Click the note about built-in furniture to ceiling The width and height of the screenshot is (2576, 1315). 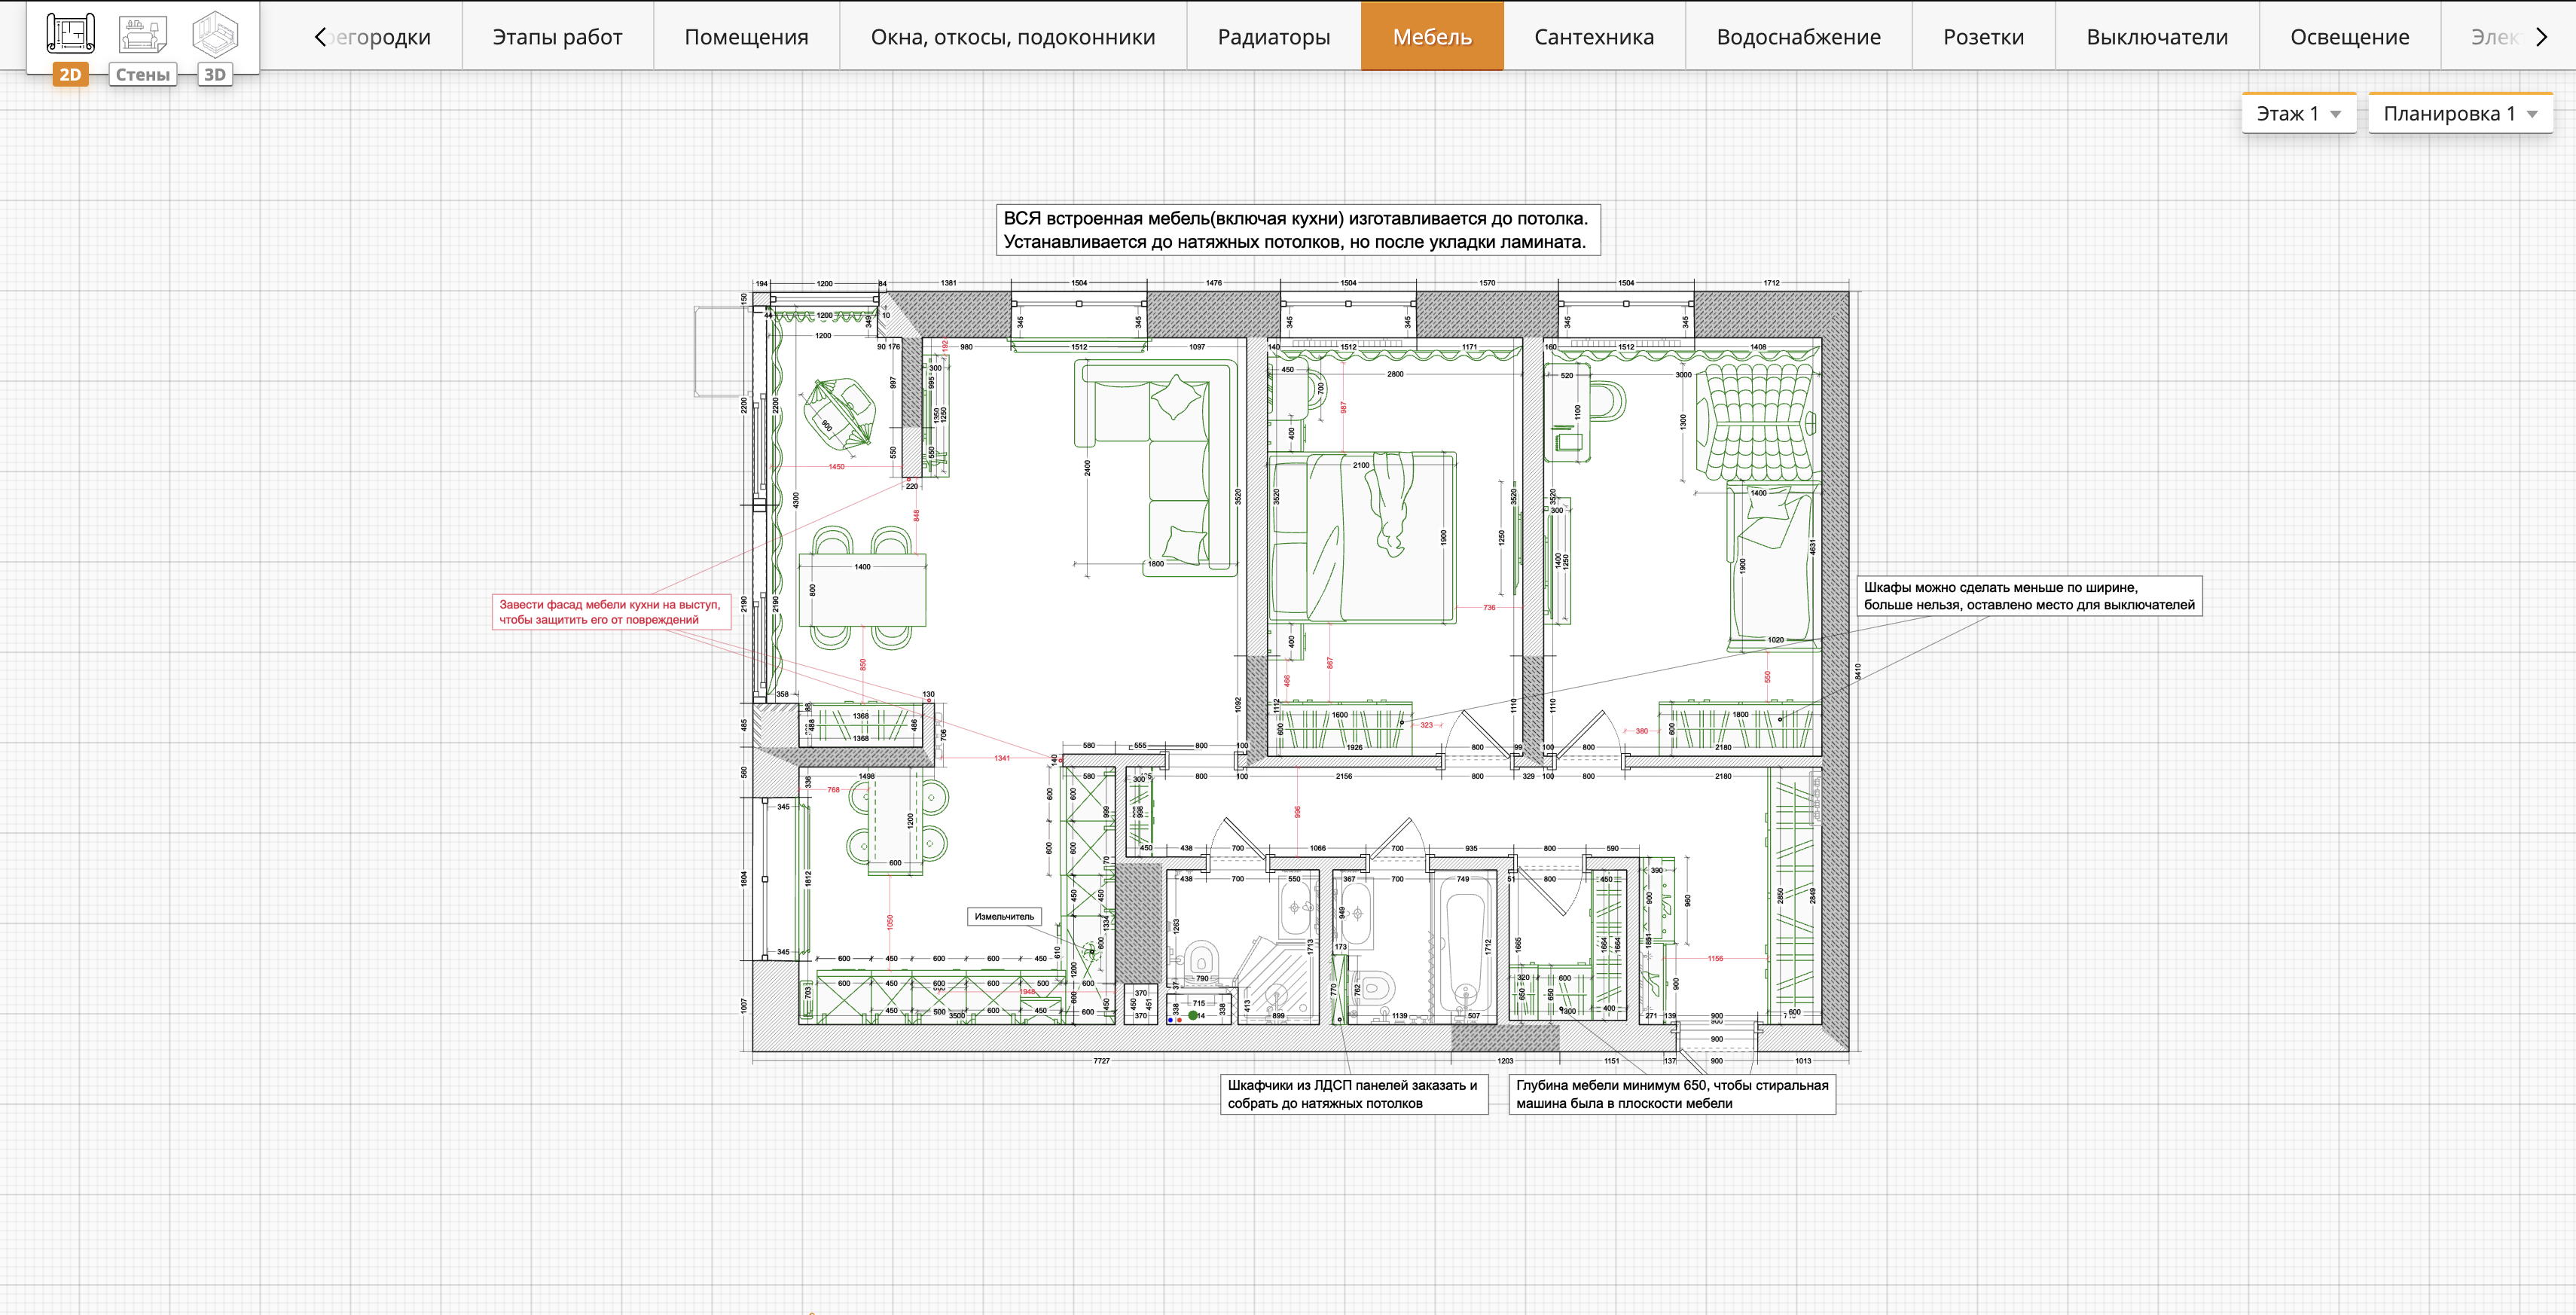point(1298,230)
